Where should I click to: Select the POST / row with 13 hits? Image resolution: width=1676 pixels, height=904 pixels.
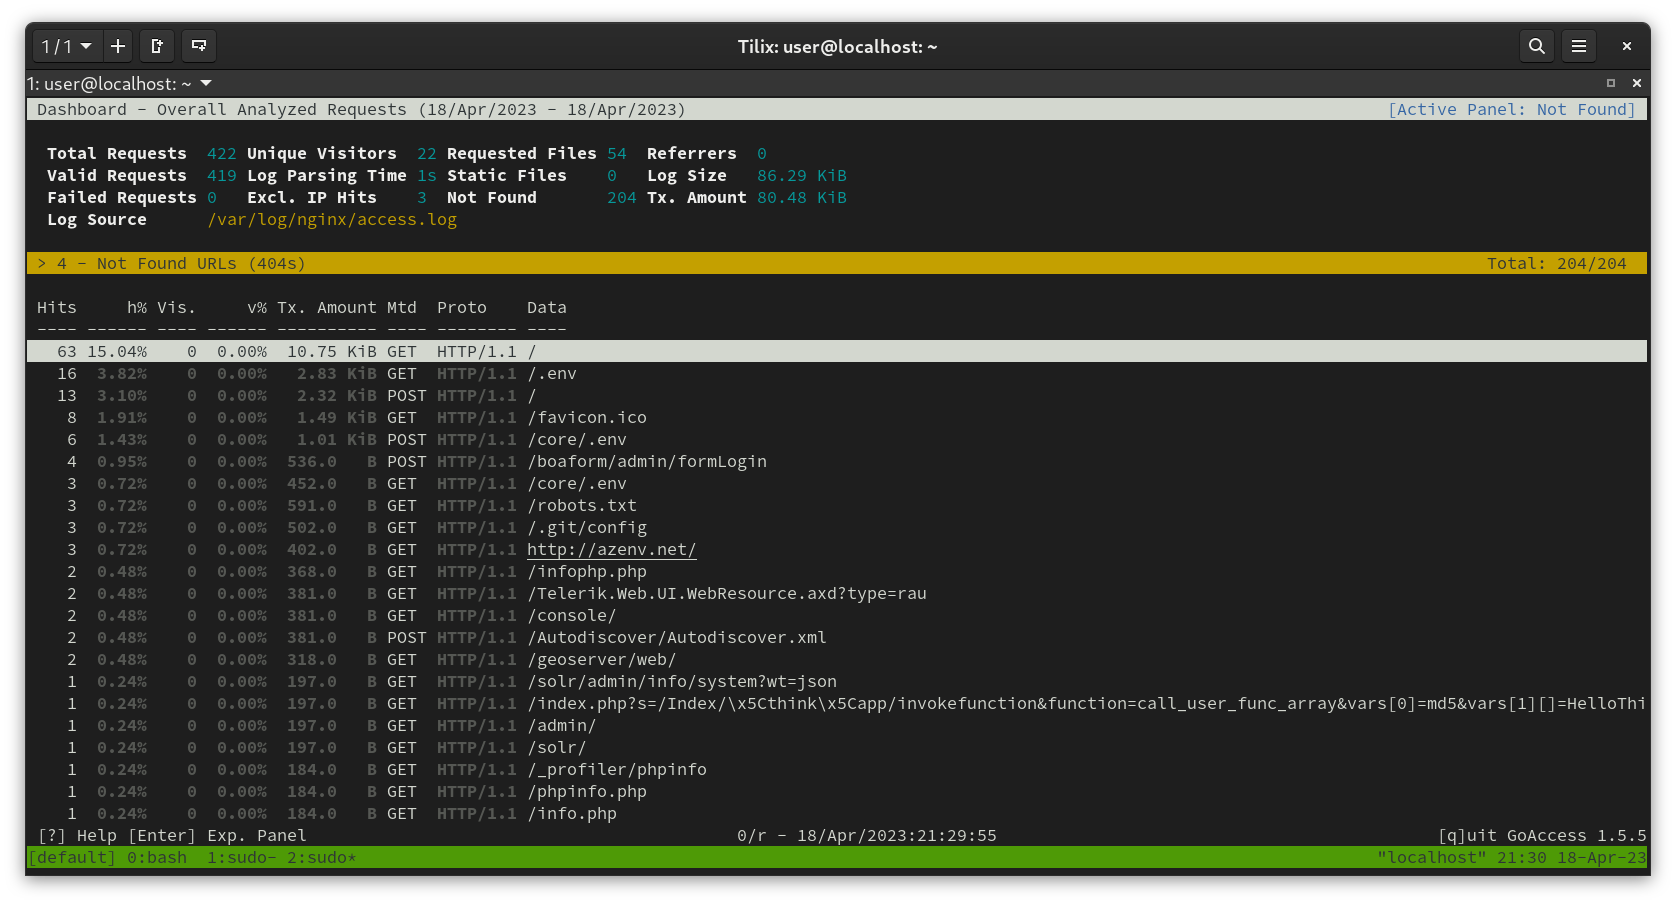pos(837,396)
